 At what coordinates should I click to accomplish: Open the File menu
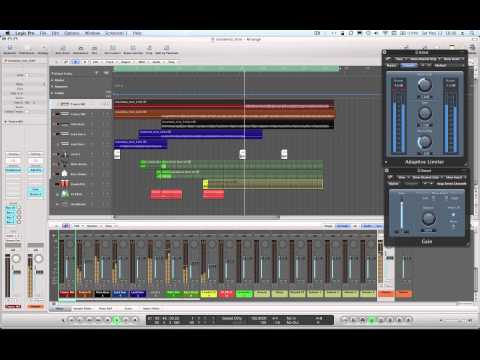[x=43, y=33]
